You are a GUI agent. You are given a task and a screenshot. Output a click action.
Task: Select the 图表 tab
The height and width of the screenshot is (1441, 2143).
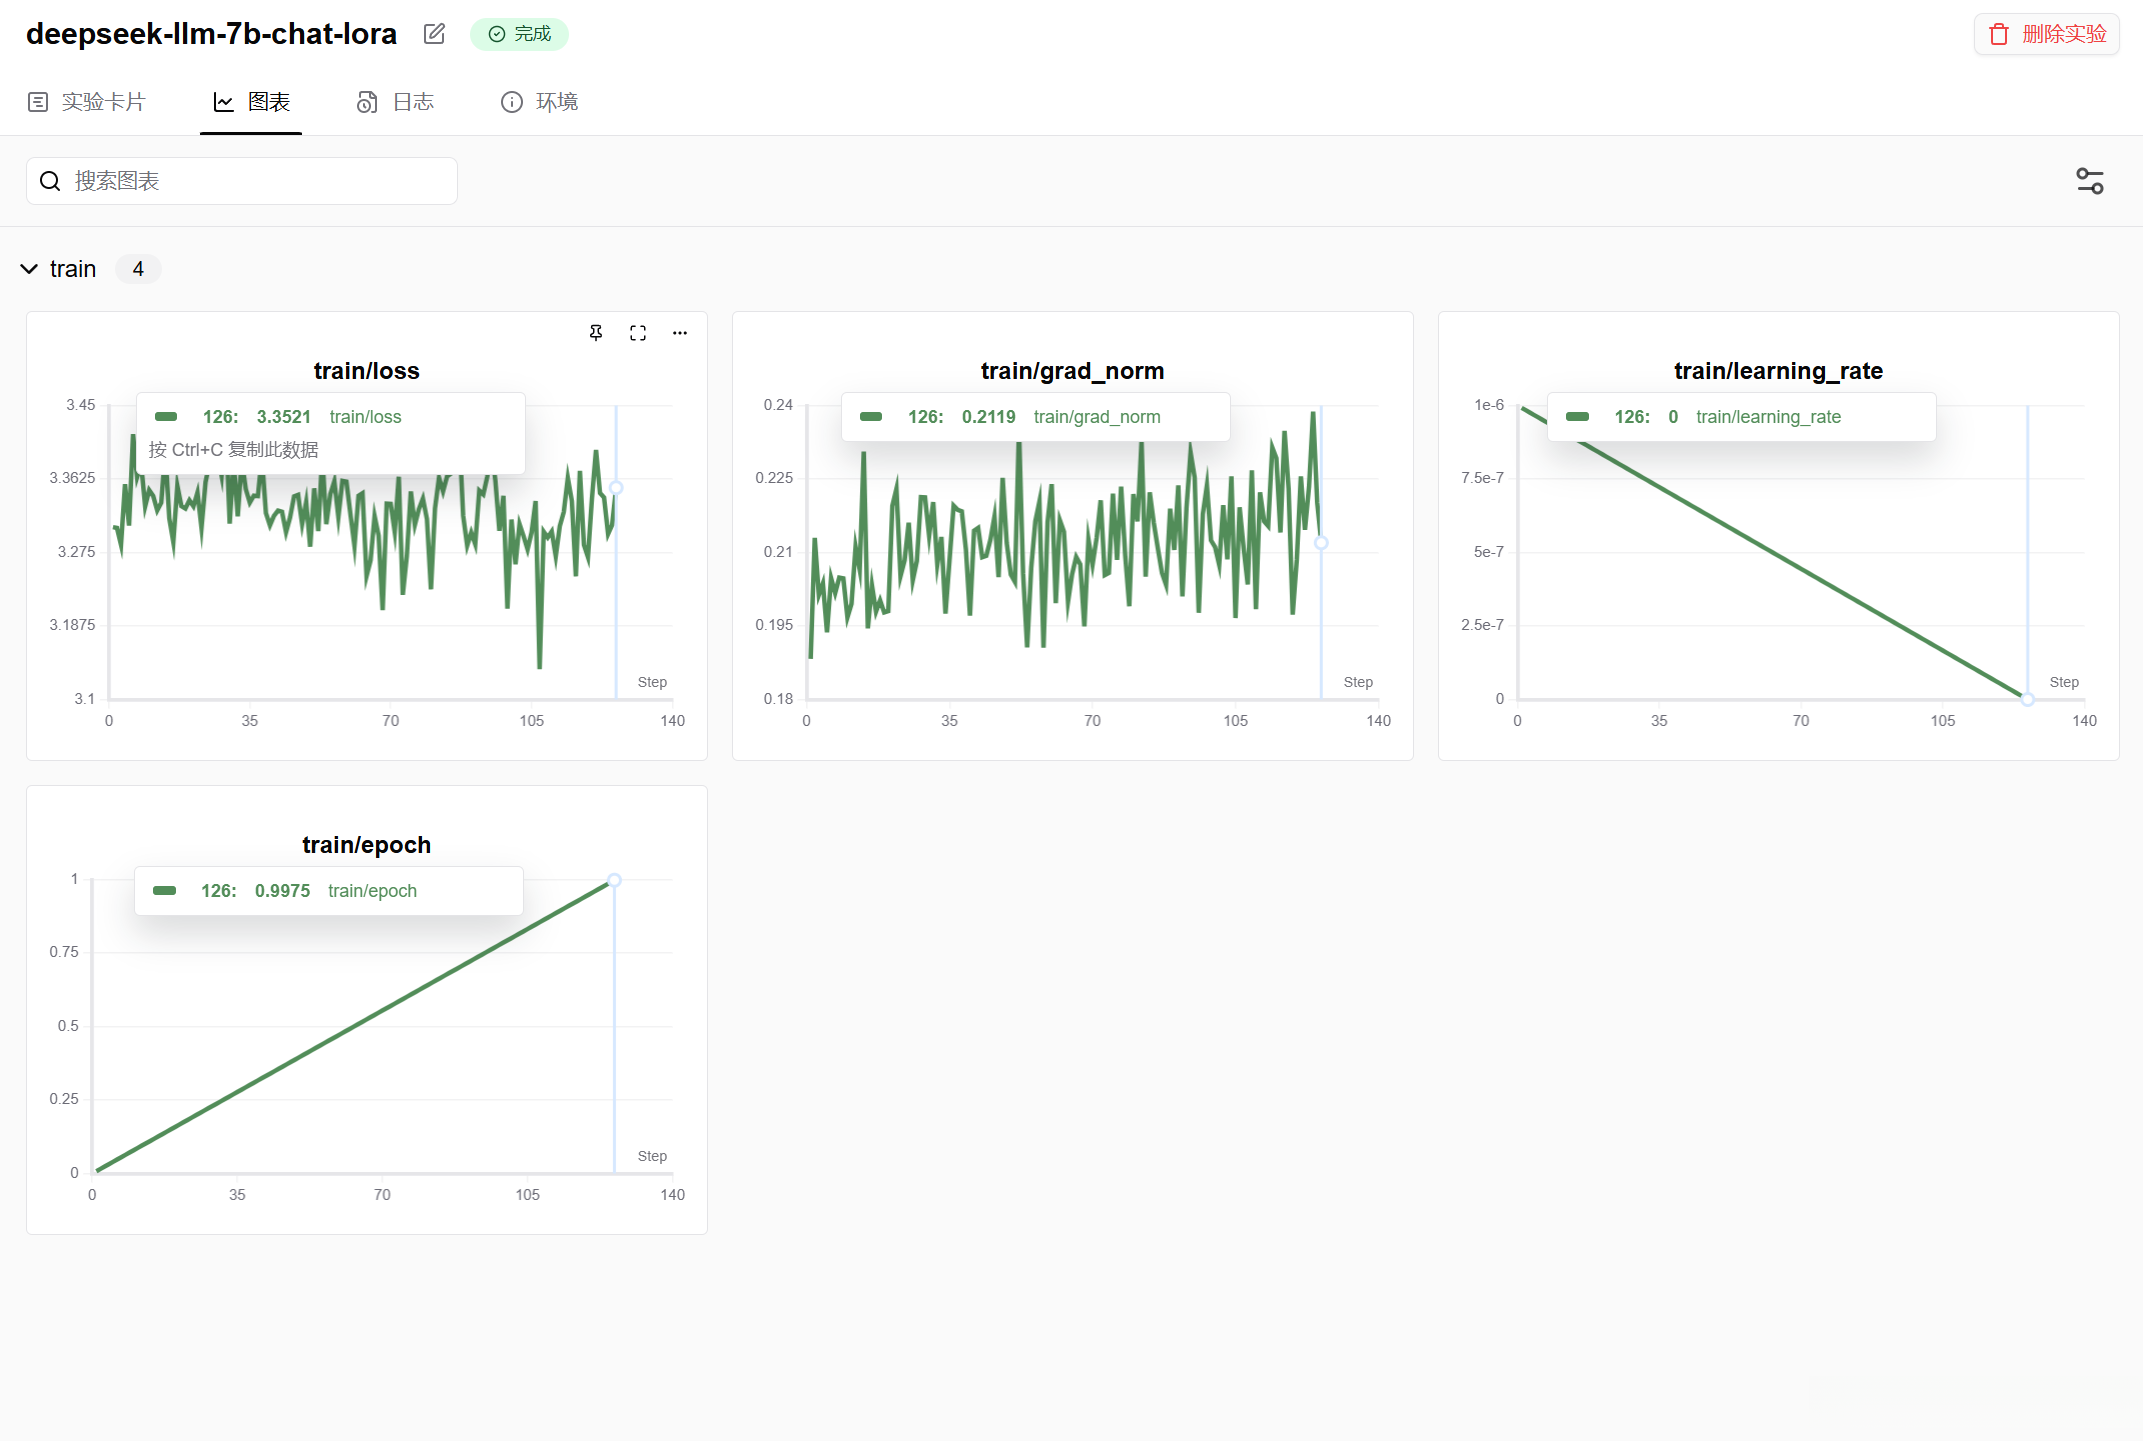coord(268,102)
